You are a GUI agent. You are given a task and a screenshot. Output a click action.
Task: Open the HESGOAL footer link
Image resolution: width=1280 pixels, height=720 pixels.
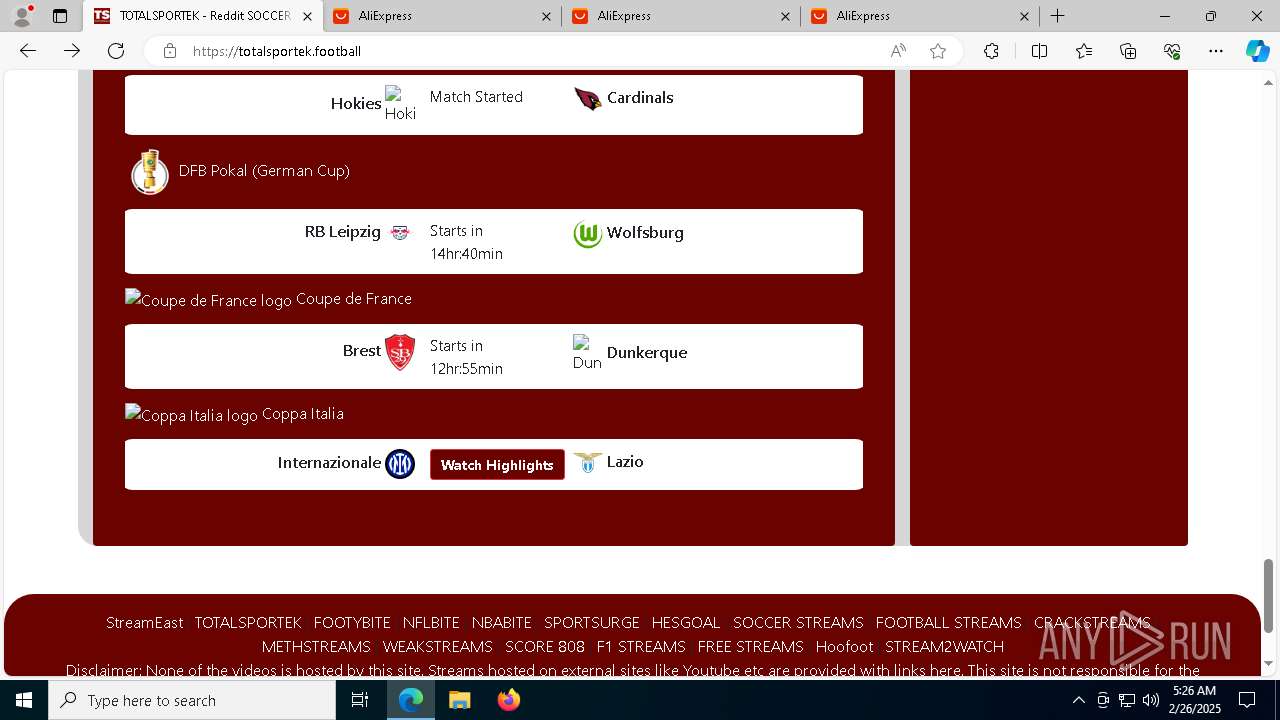pyautogui.click(x=686, y=622)
